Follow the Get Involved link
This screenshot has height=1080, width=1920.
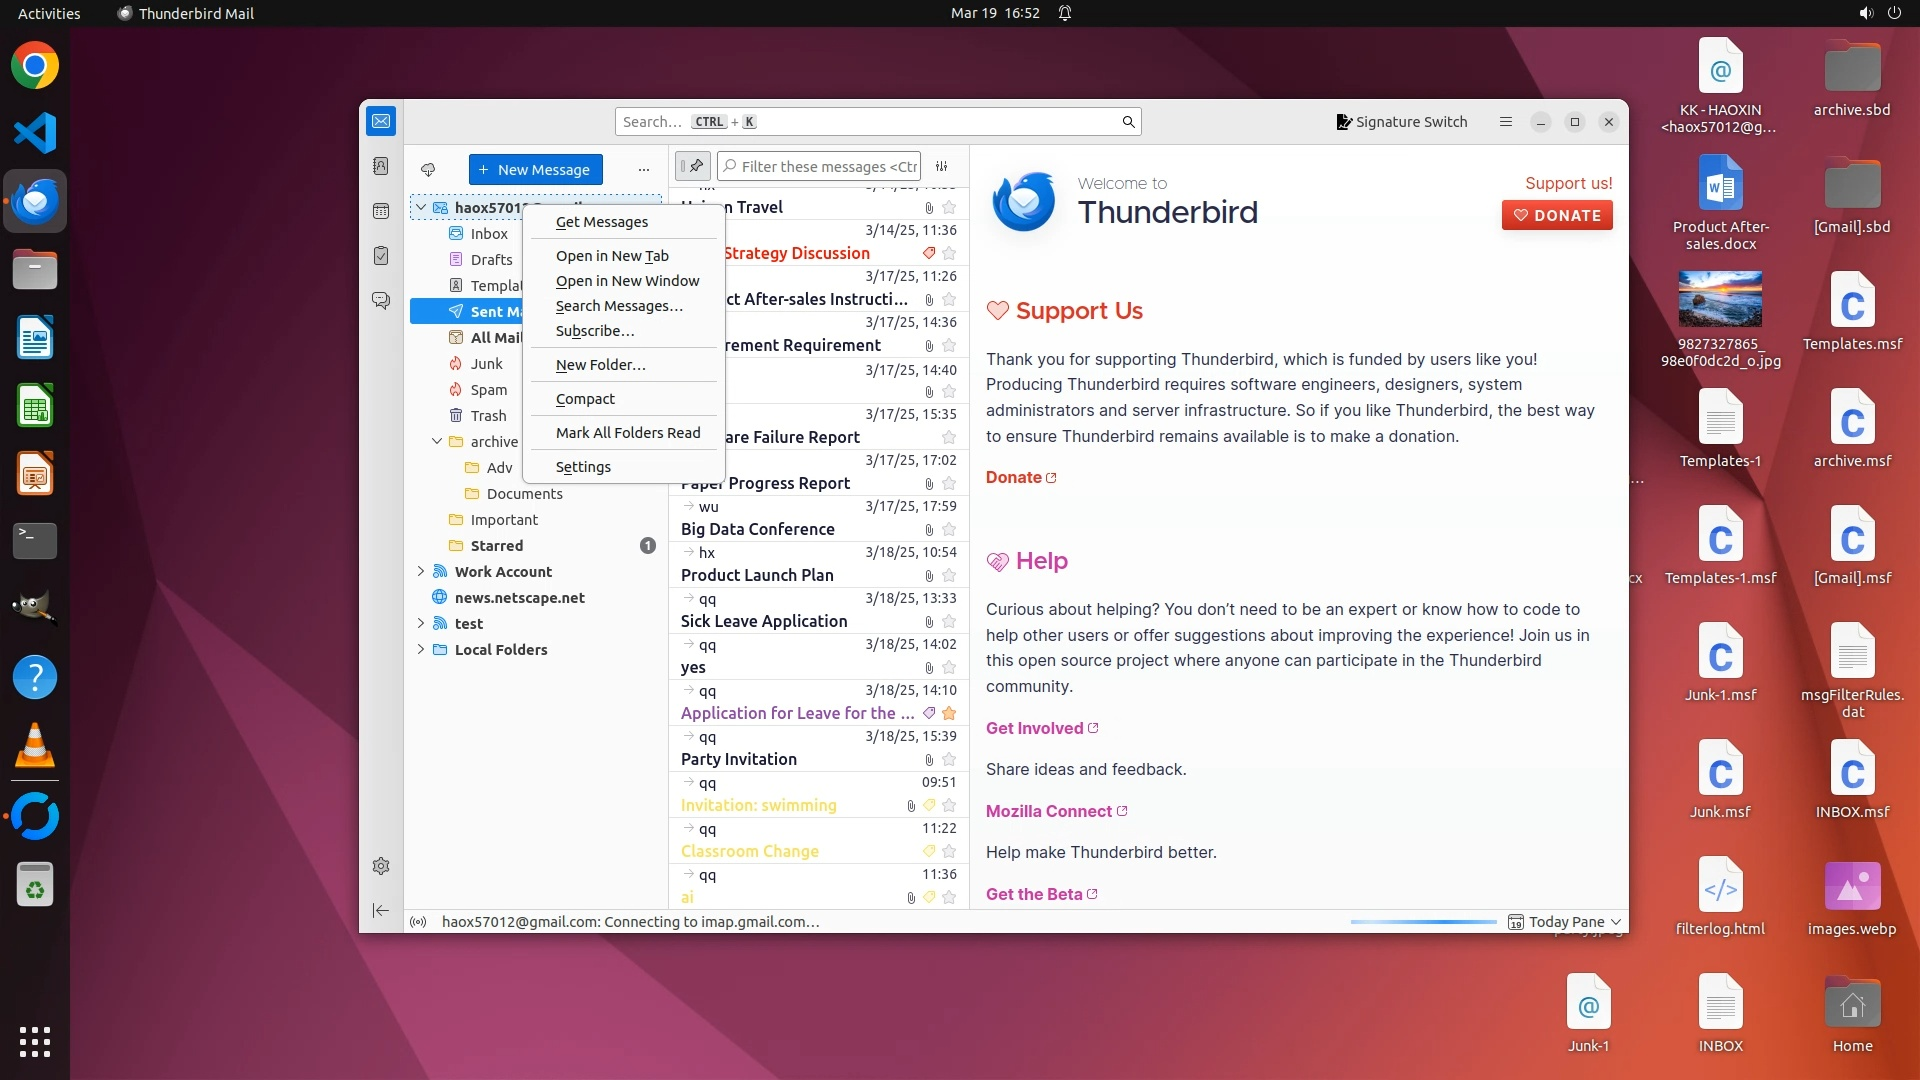1035,728
